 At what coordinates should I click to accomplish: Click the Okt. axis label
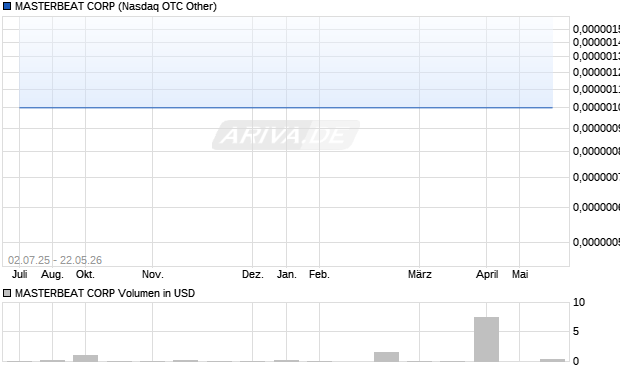tap(85, 274)
